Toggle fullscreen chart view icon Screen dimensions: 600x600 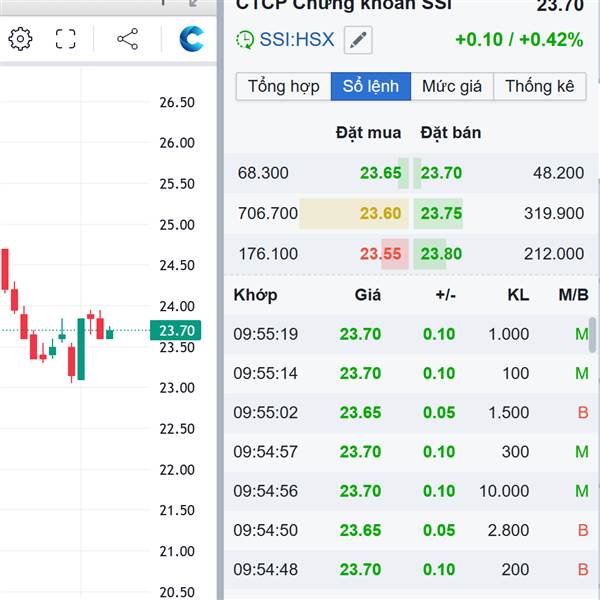pos(65,39)
